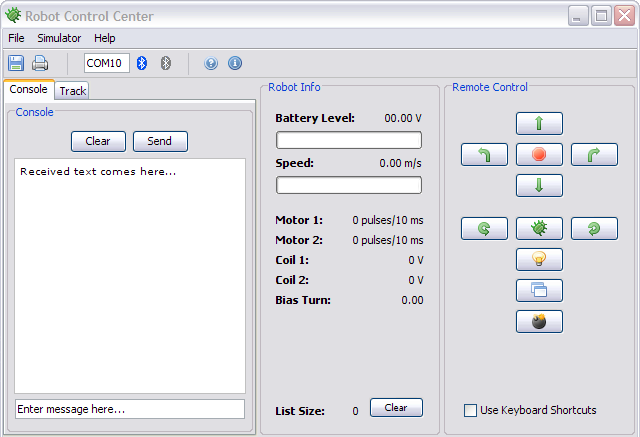Stop robot with red stop button
640x437 pixels.
(x=539, y=154)
